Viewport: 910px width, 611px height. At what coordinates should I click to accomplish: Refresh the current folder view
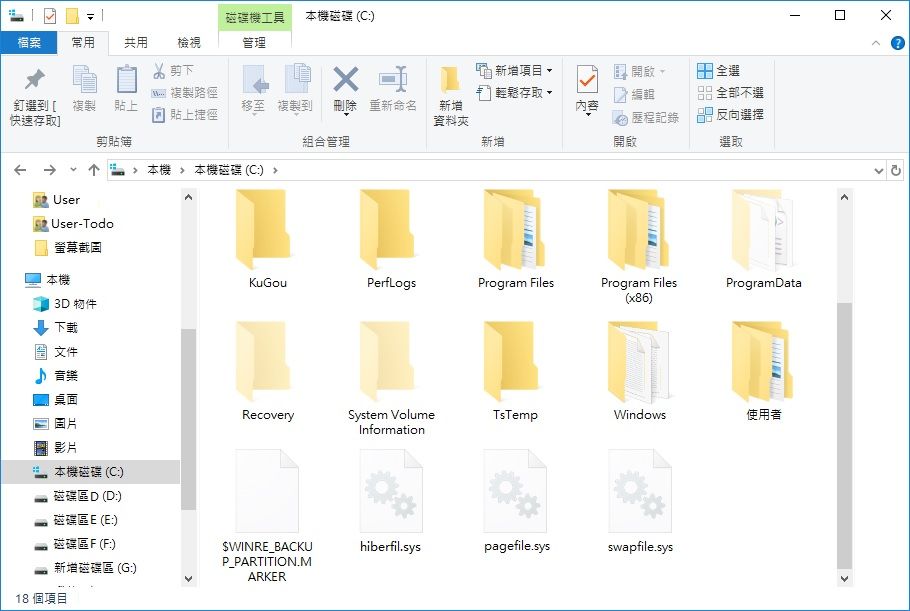tap(896, 171)
